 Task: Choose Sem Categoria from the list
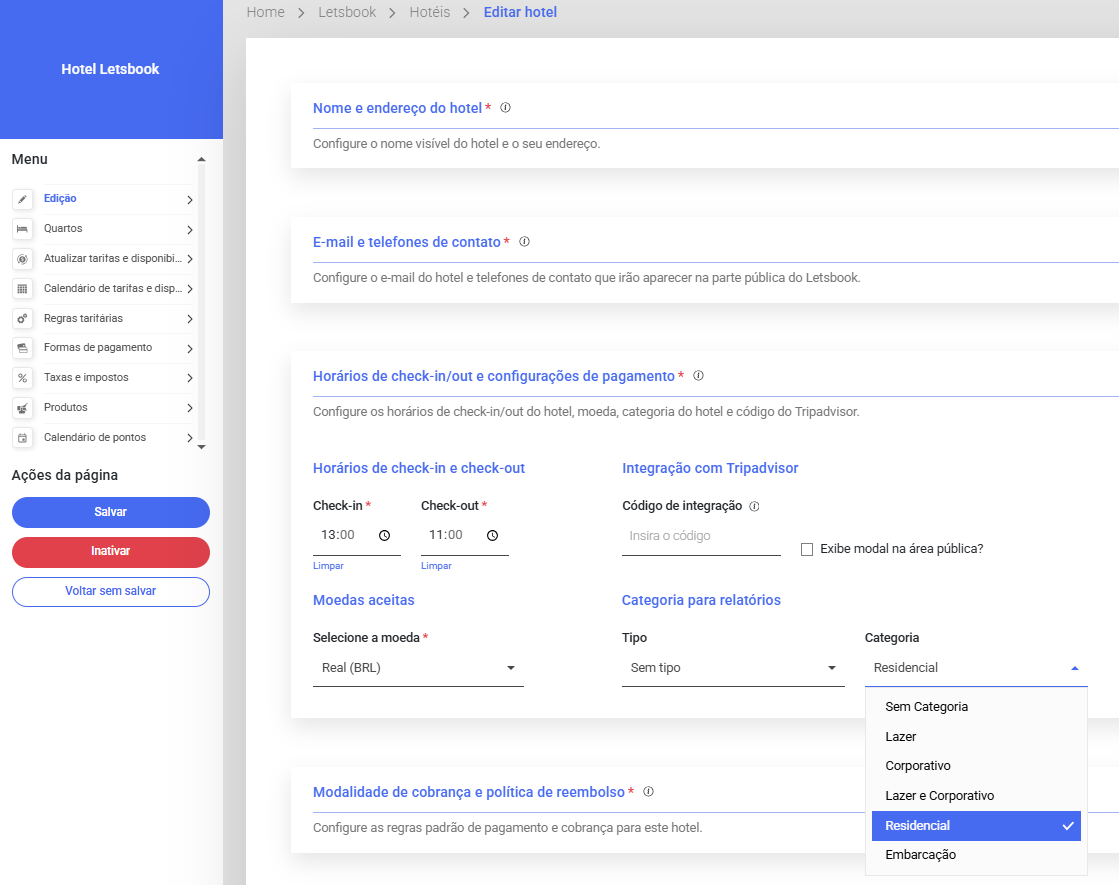tap(976, 707)
